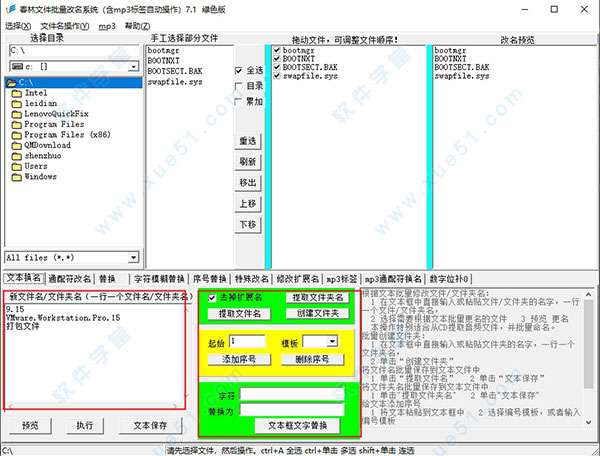Click the 提取文件夹名 button

(318, 298)
